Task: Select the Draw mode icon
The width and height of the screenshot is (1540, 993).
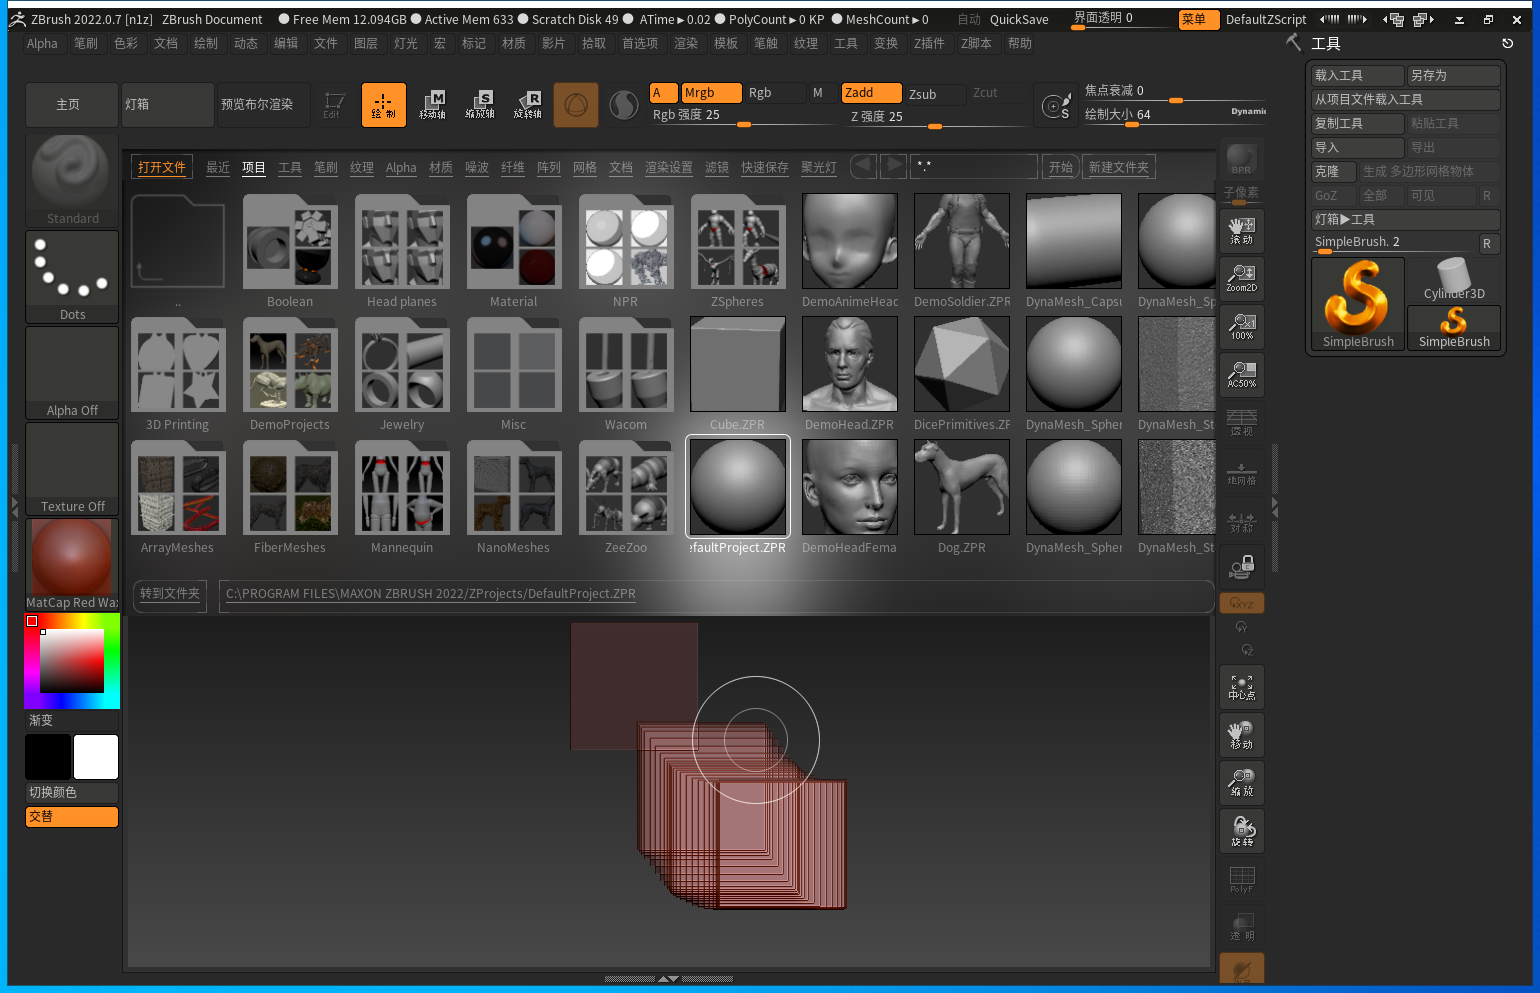Action: tap(384, 104)
